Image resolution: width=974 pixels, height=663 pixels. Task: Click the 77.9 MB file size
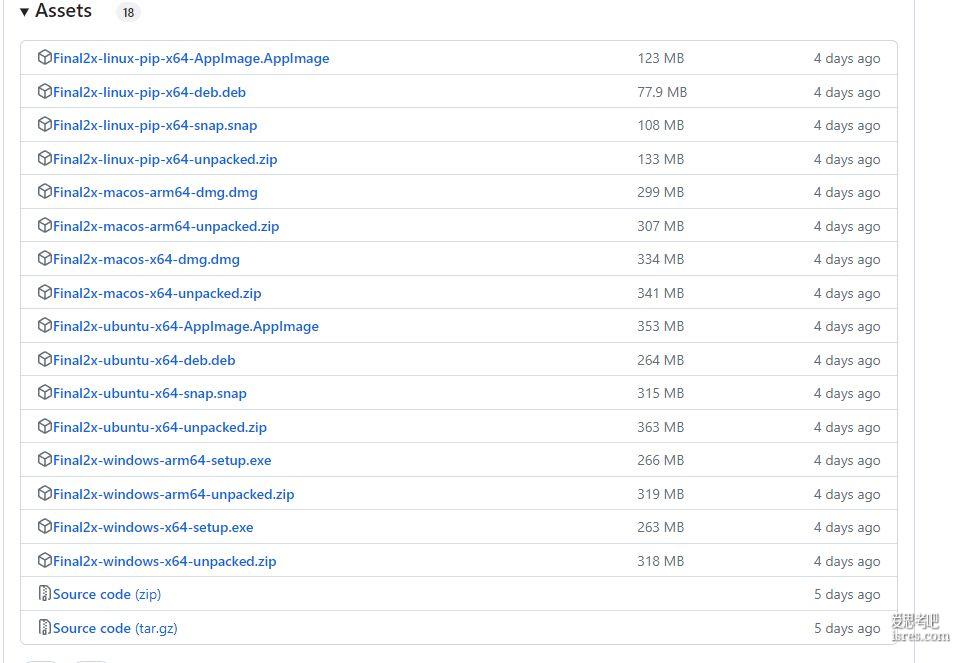[662, 93]
